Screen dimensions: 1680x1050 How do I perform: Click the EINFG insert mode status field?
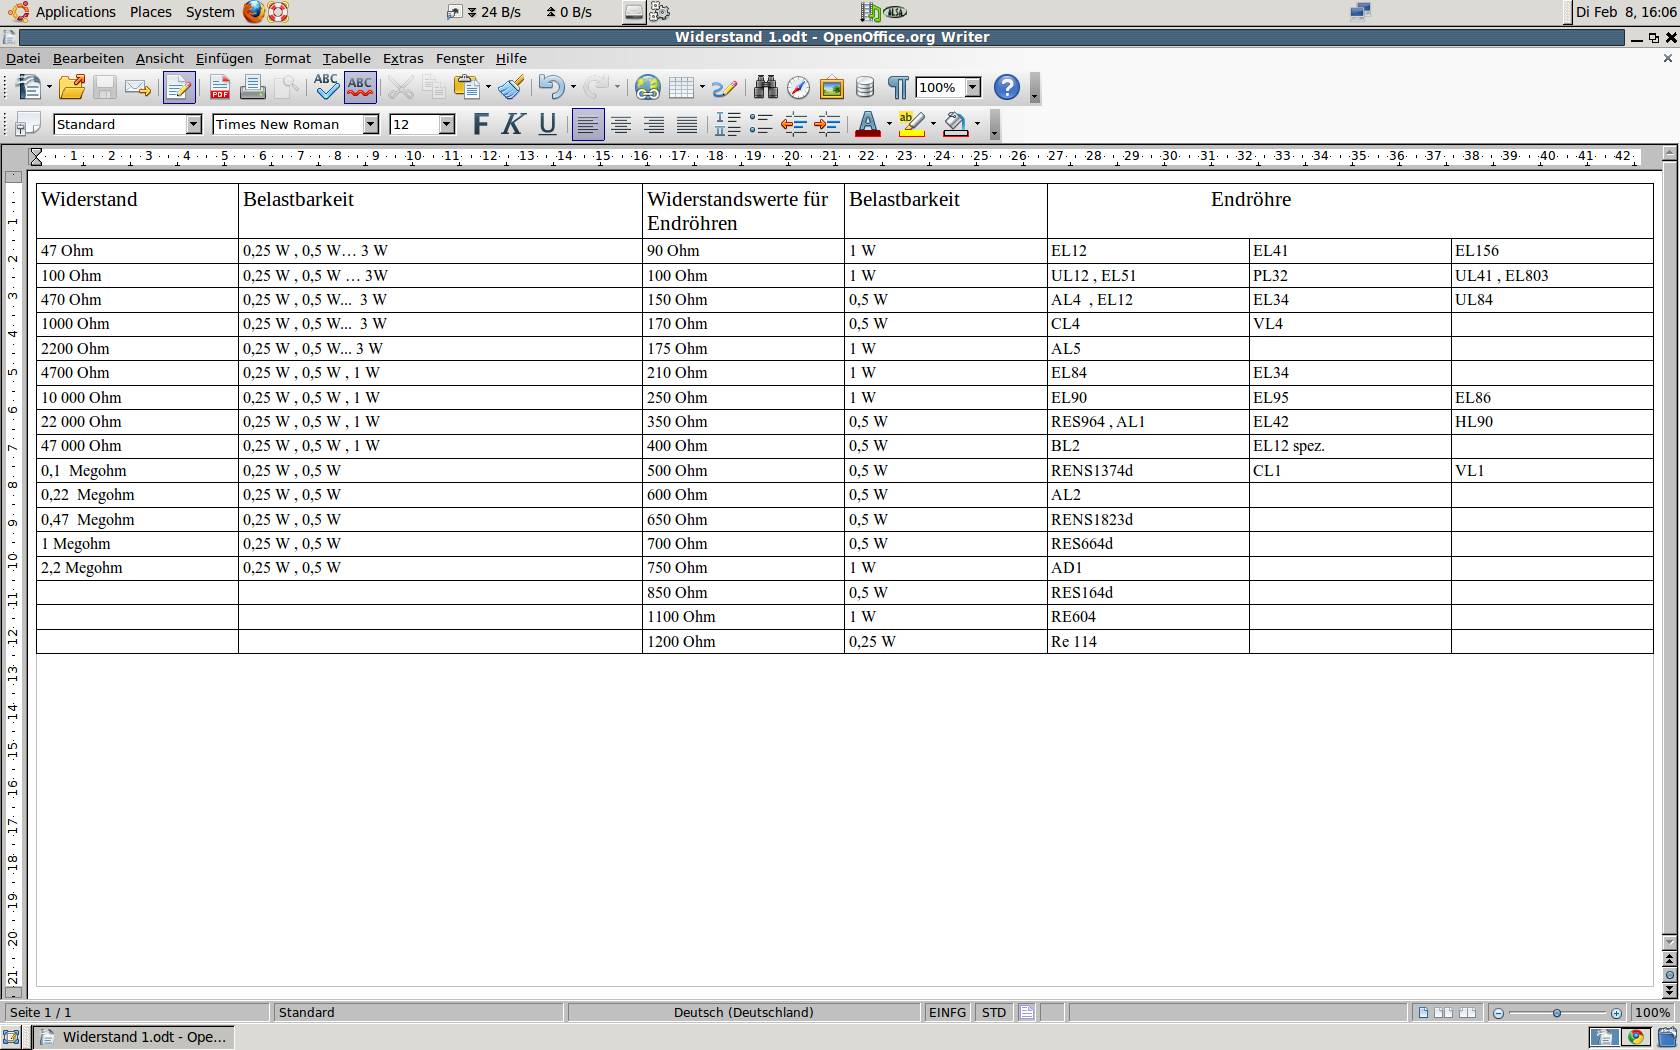click(x=946, y=1013)
